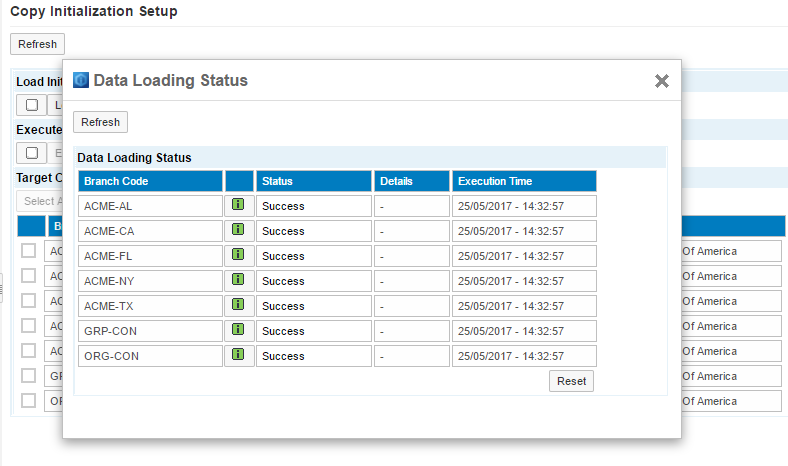Sort by the Branch Code column header
The image size is (788, 466).
[x=150, y=181]
